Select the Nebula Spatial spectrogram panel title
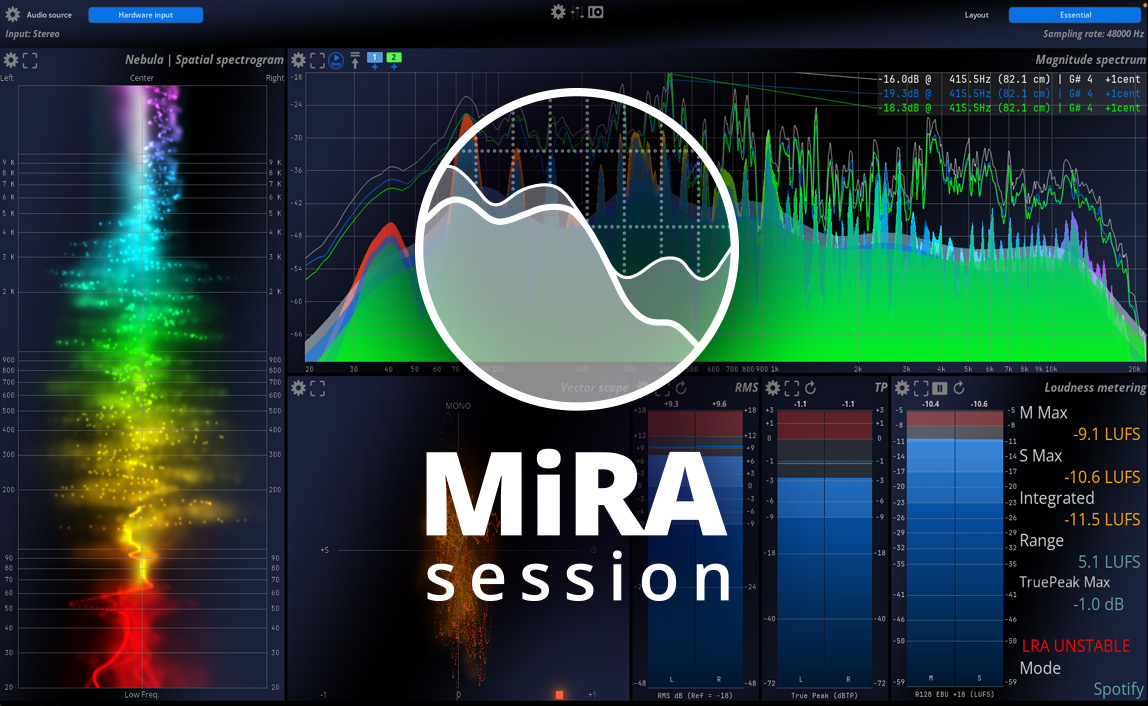Image resolution: width=1148 pixels, height=706 pixels. [205, 60]
